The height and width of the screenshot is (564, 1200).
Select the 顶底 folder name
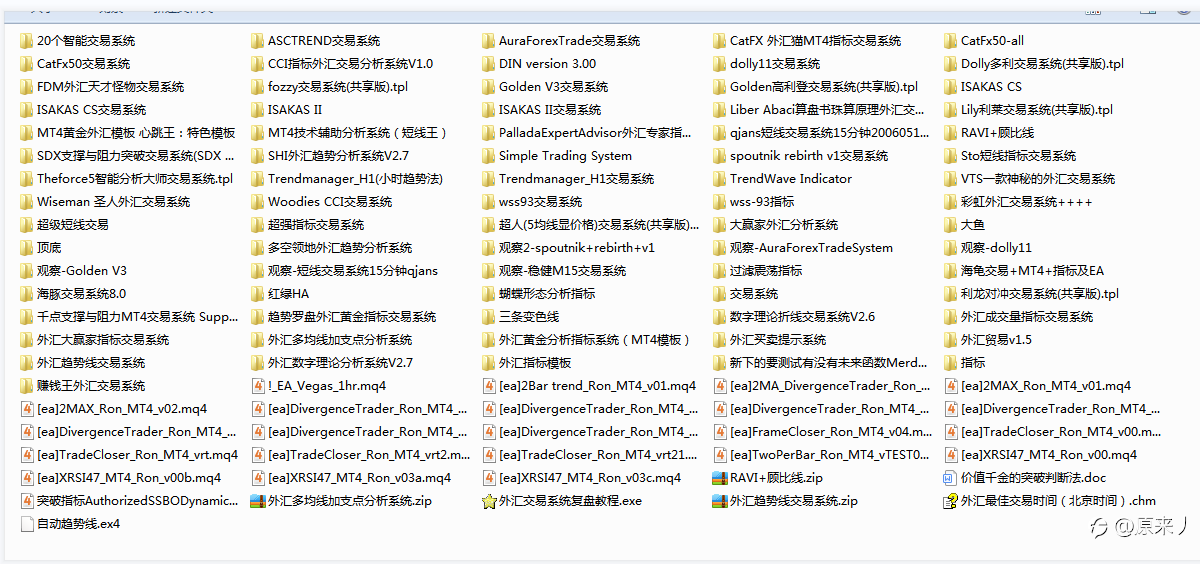[x=49, y=248]
